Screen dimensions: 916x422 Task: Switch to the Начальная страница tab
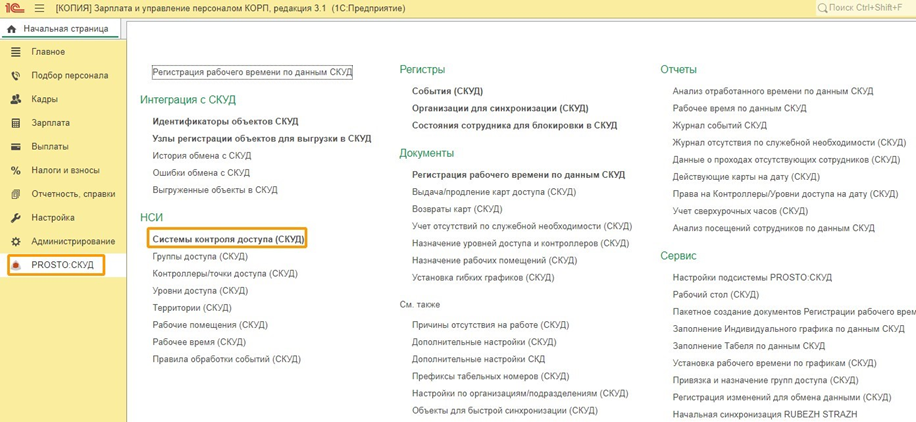pos(66,29)
